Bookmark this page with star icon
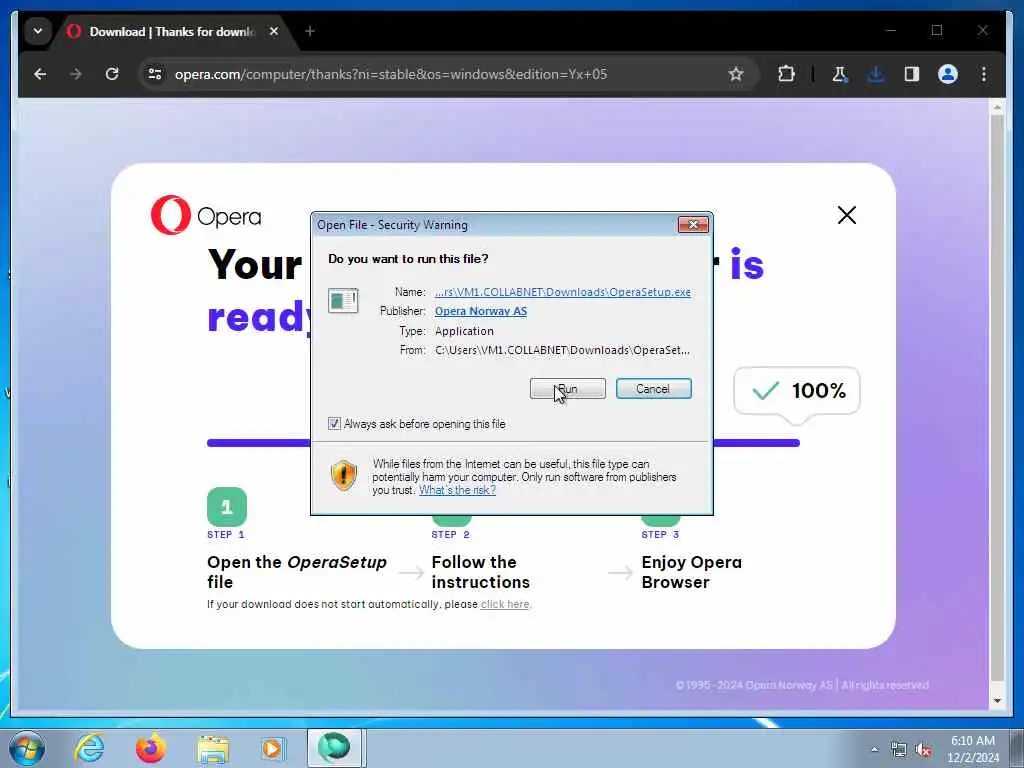The height and width of the screenshot is (768, 1024). point(736,74)
